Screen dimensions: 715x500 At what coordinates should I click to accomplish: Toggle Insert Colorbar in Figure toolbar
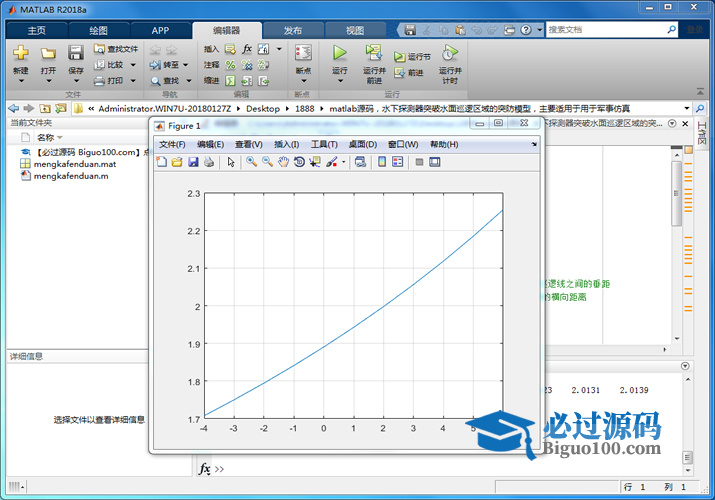click(x=382, y=162)
